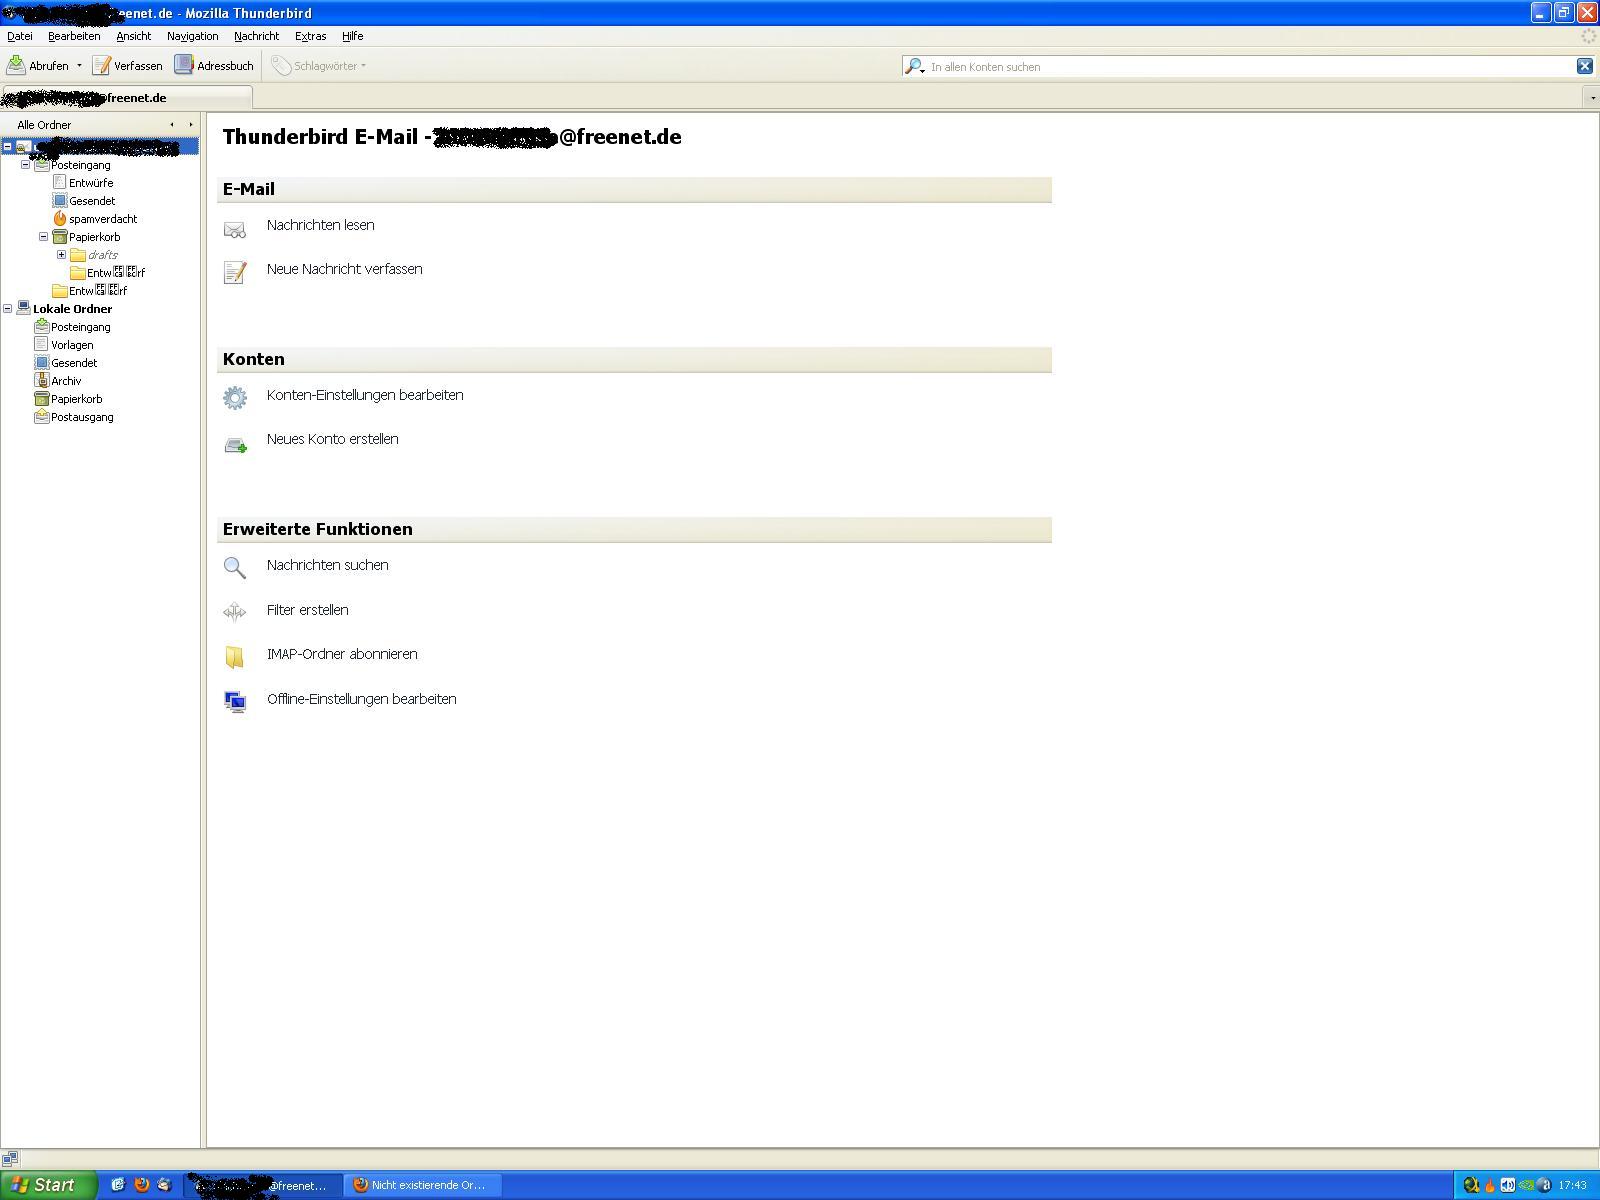Click the new account icon

[235, 445]
